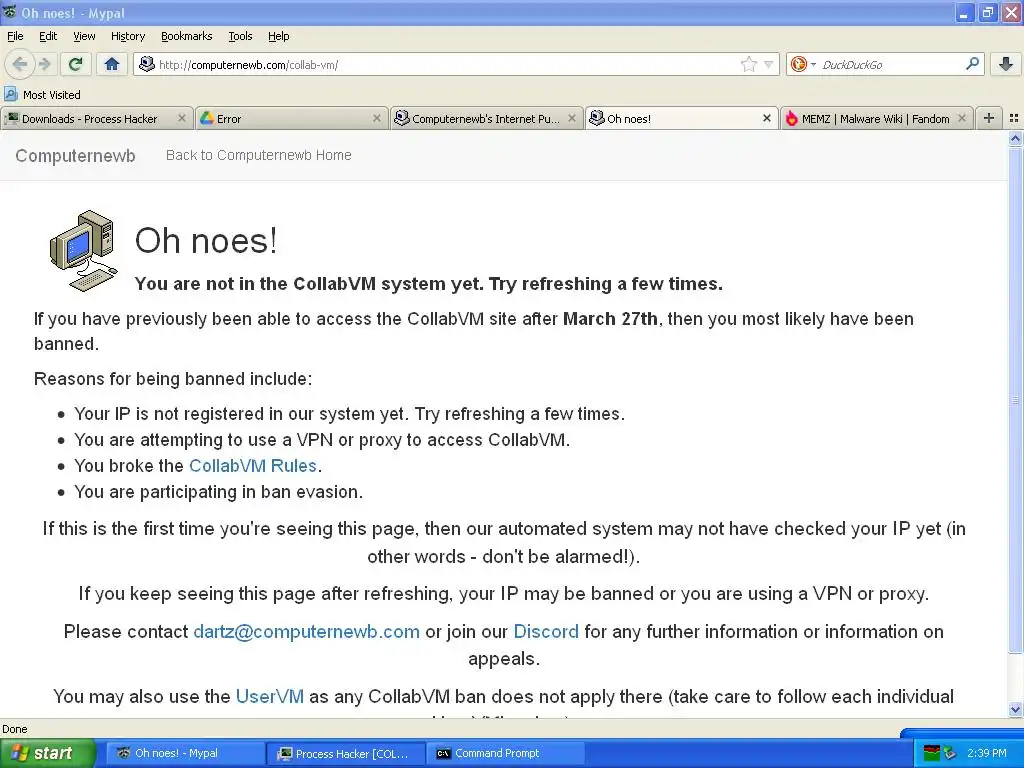Click the Done status bar text

[x=14, y=729]
